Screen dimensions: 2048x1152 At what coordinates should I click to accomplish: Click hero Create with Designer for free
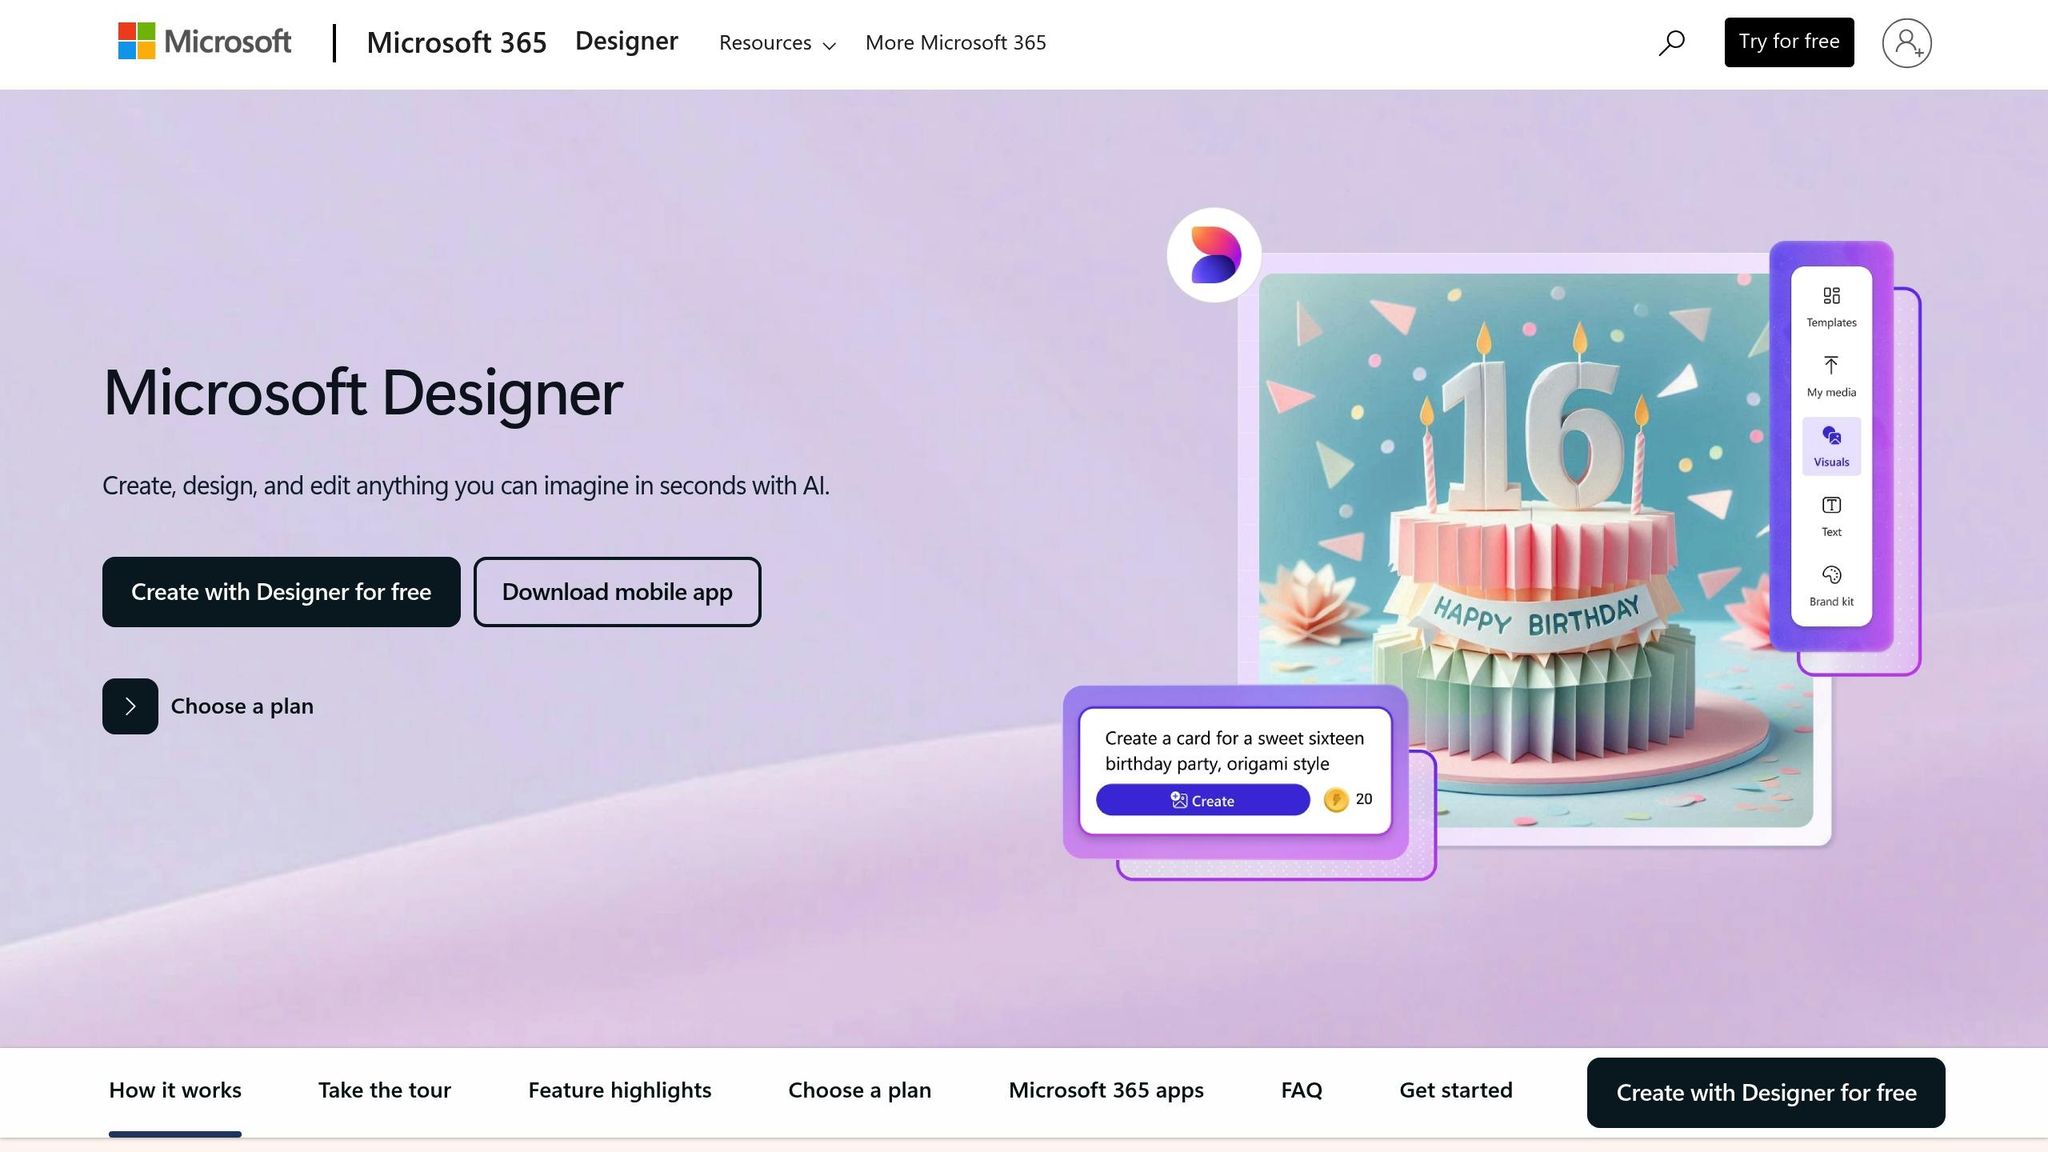(x=281, y=592)
